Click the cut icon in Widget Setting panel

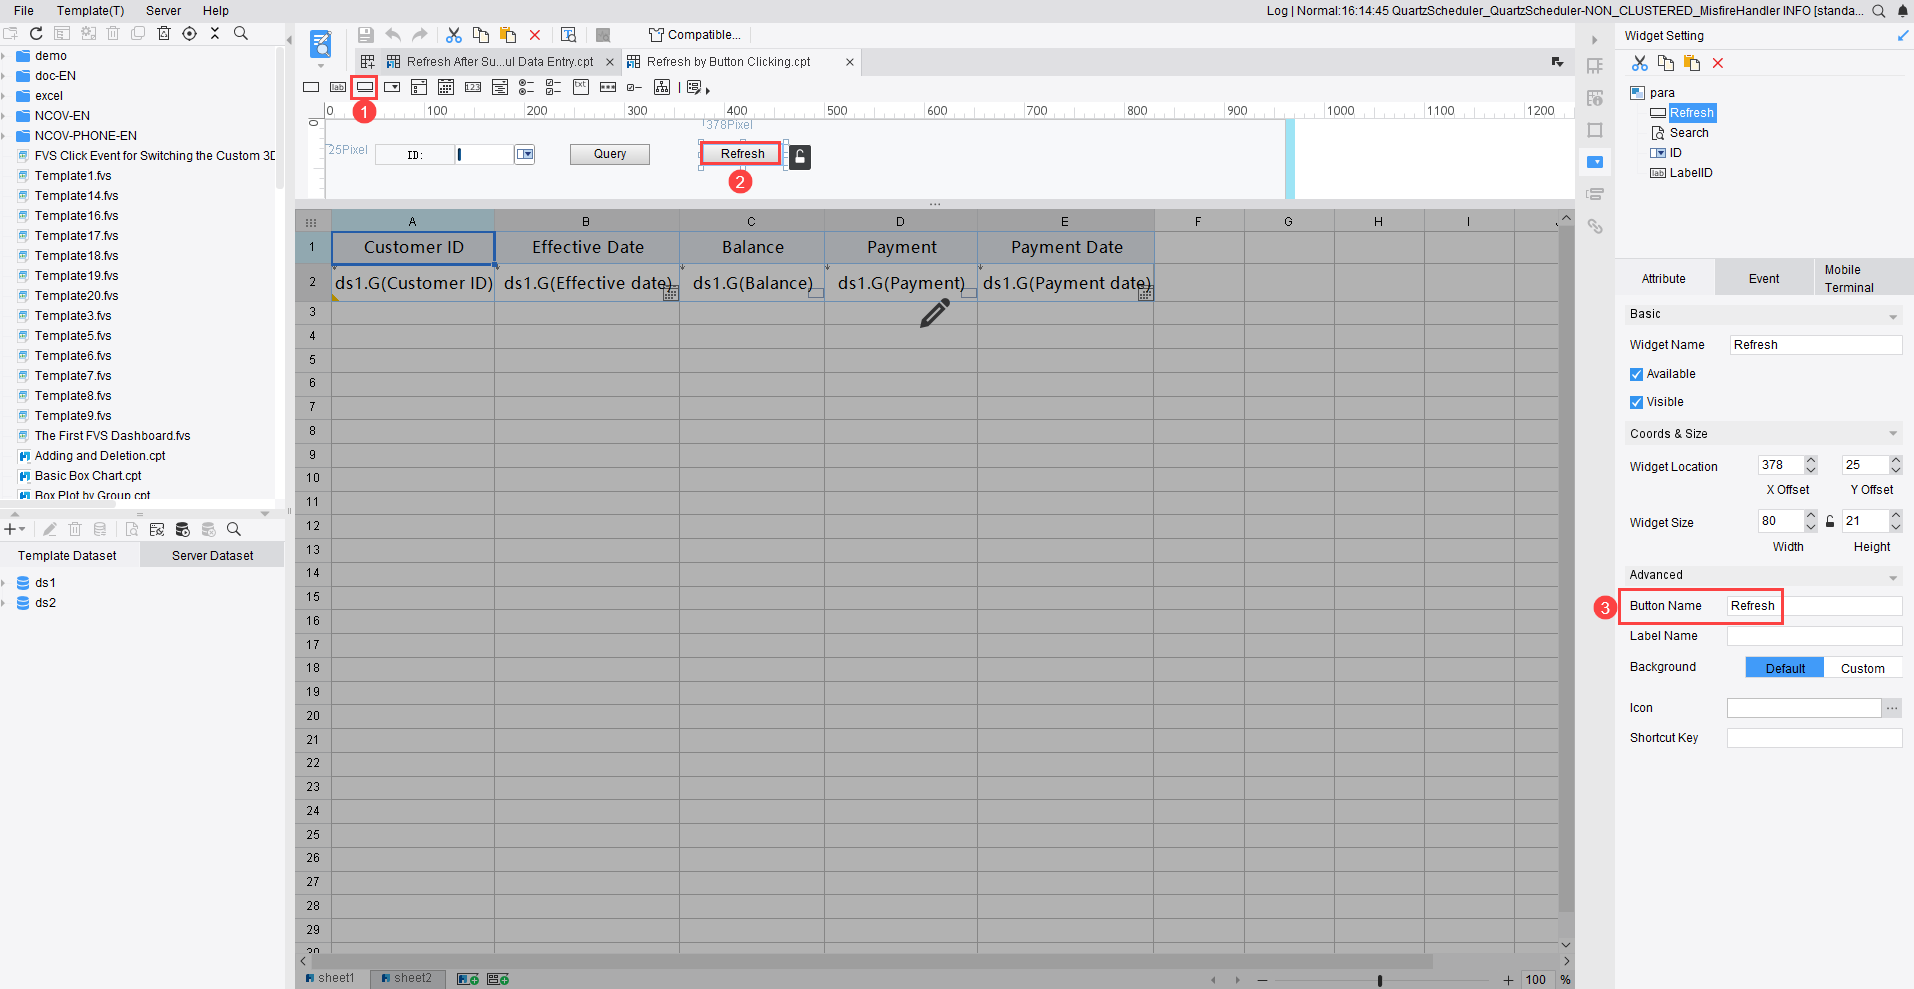pyautogui.click(x=1640, y=63)
